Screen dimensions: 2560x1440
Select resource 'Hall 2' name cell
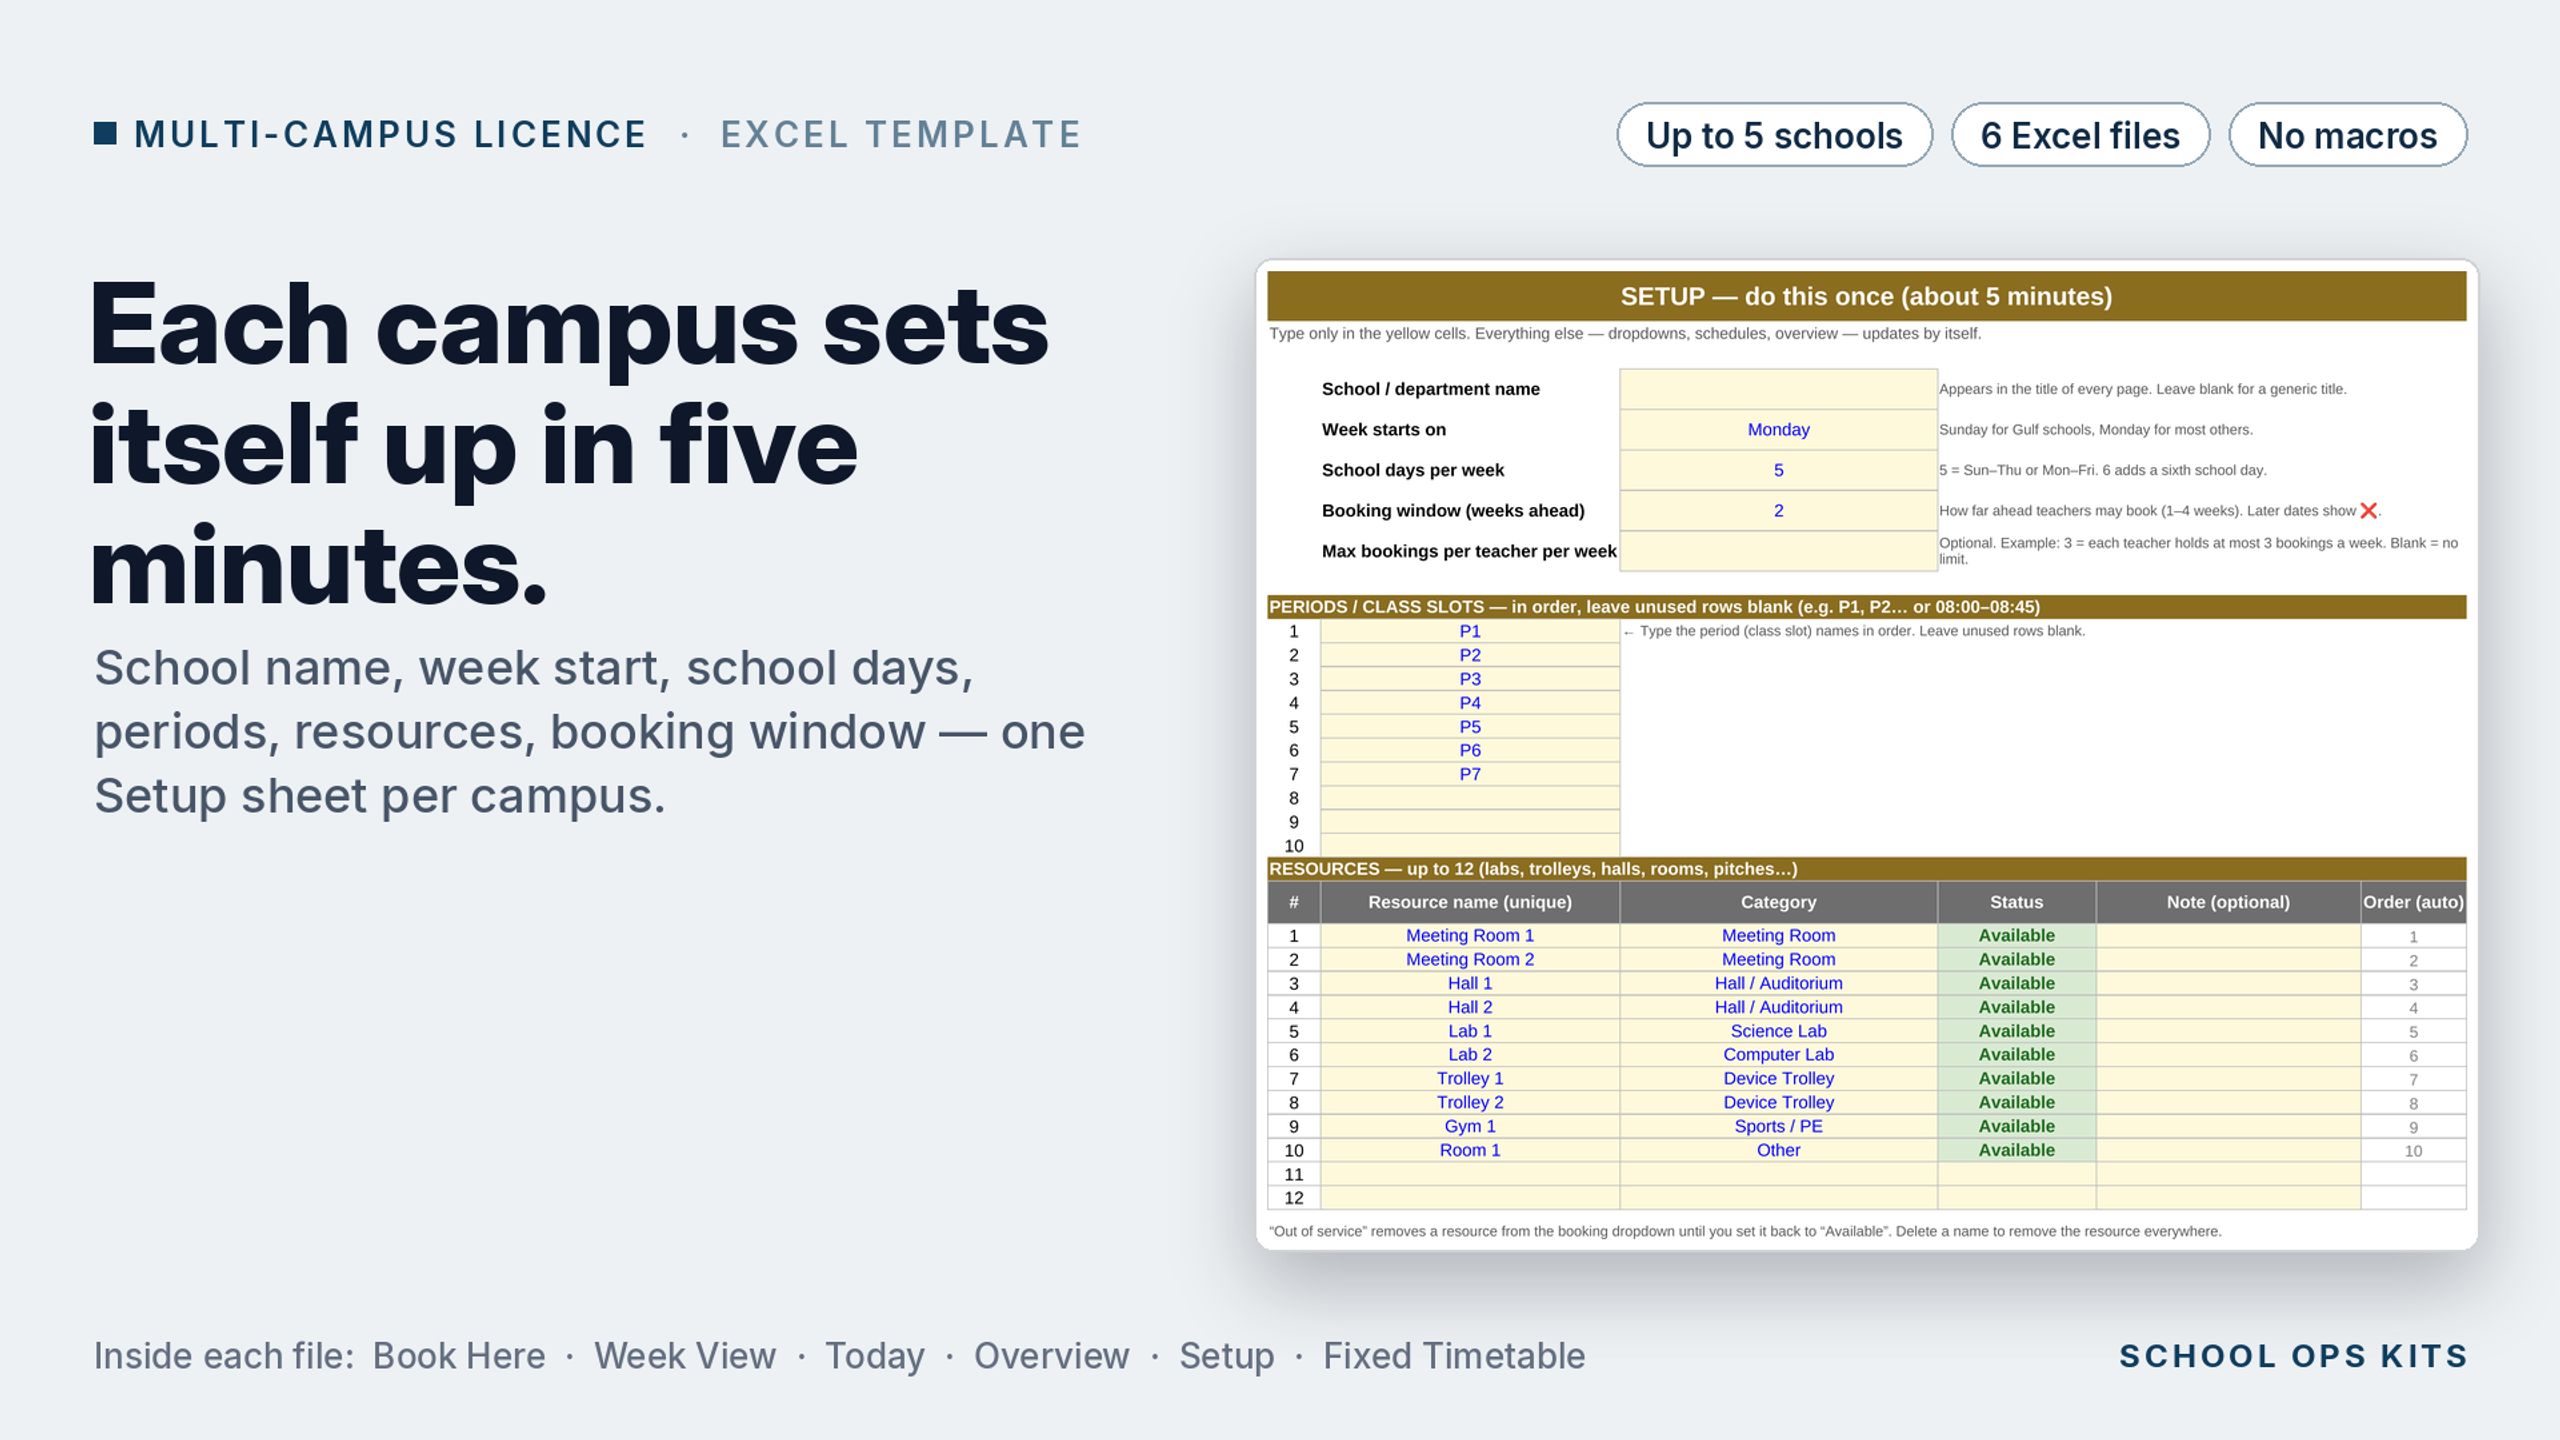(1470, 1007)
